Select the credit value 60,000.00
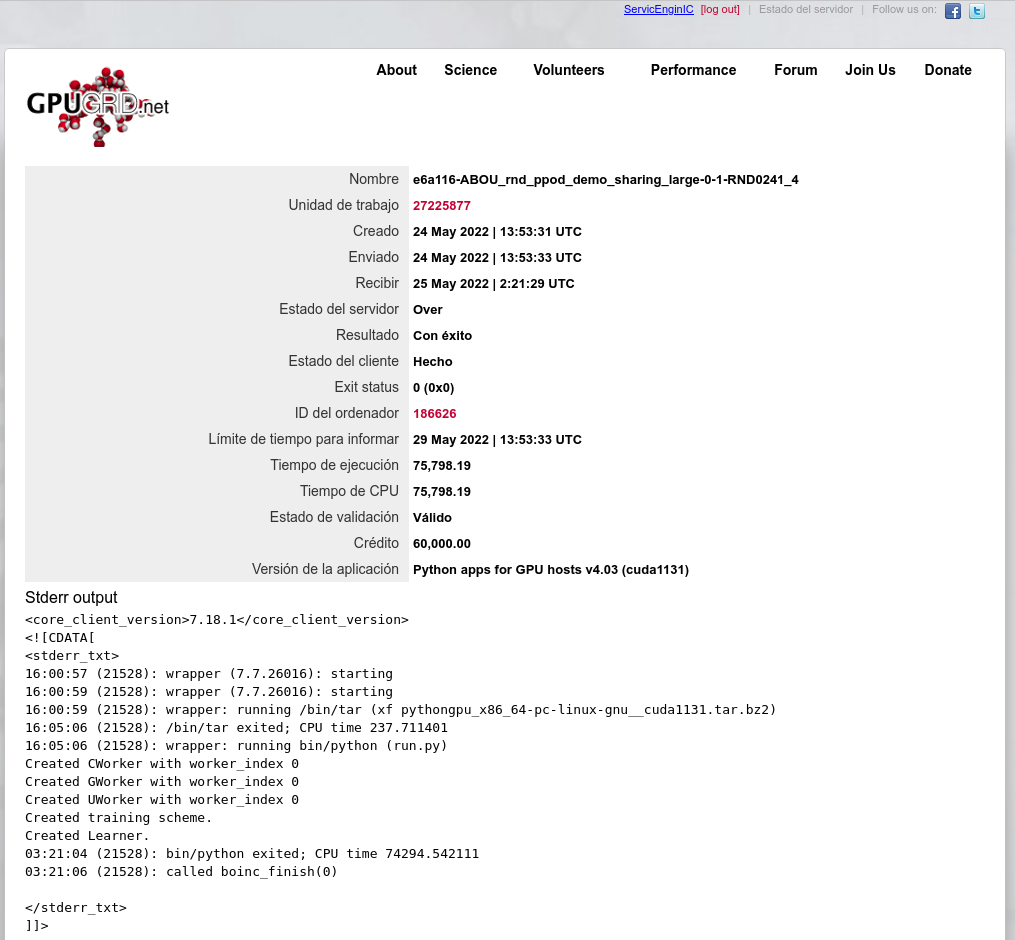 point(441,543)
